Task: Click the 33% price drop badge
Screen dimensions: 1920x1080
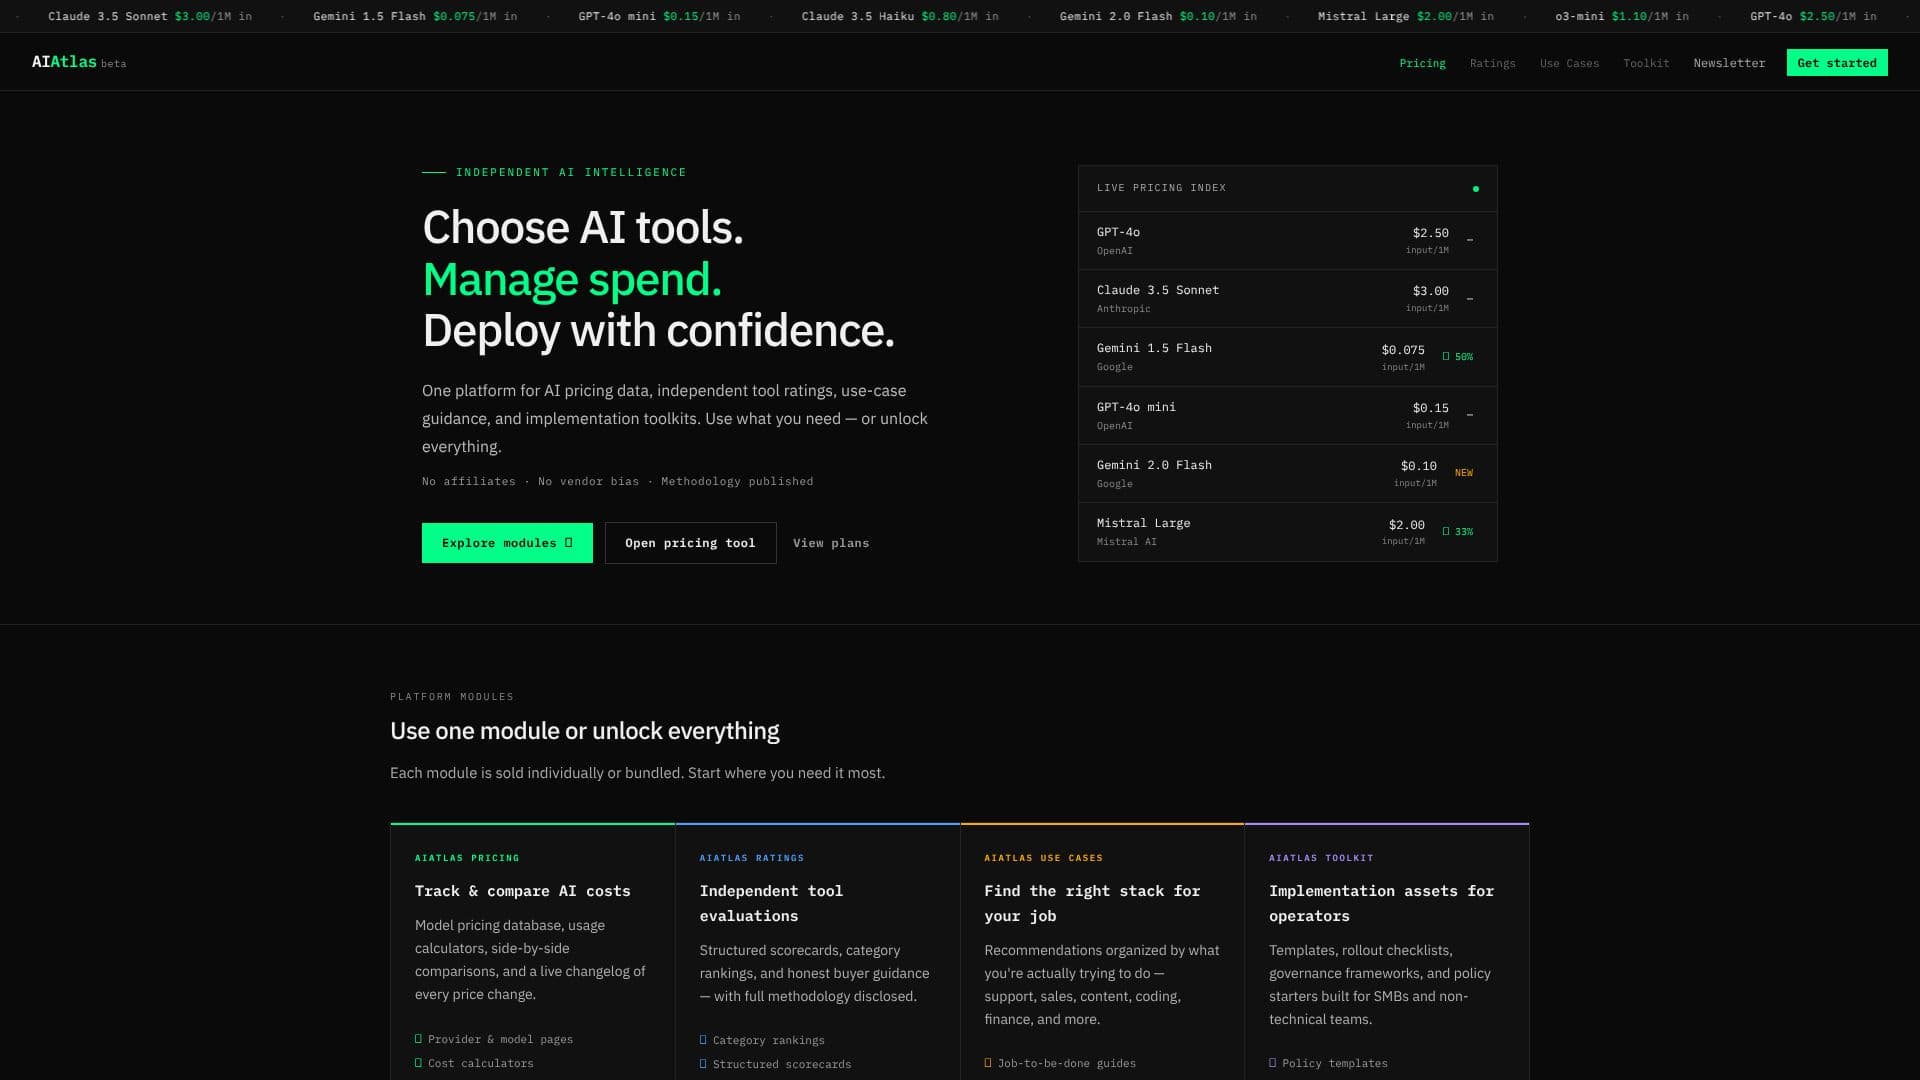Action: click(1458, 532)
